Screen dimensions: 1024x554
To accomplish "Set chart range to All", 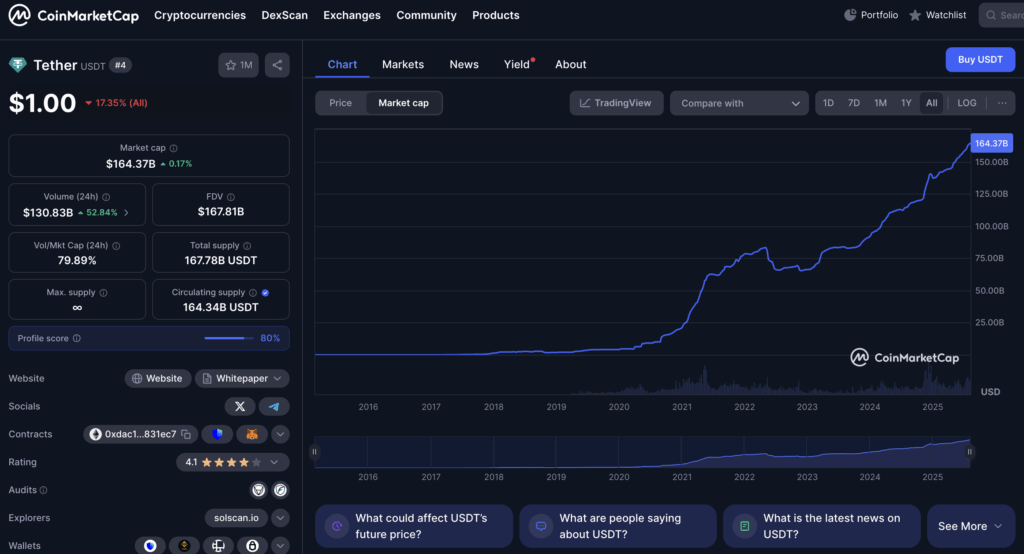I will pos(931,103).
